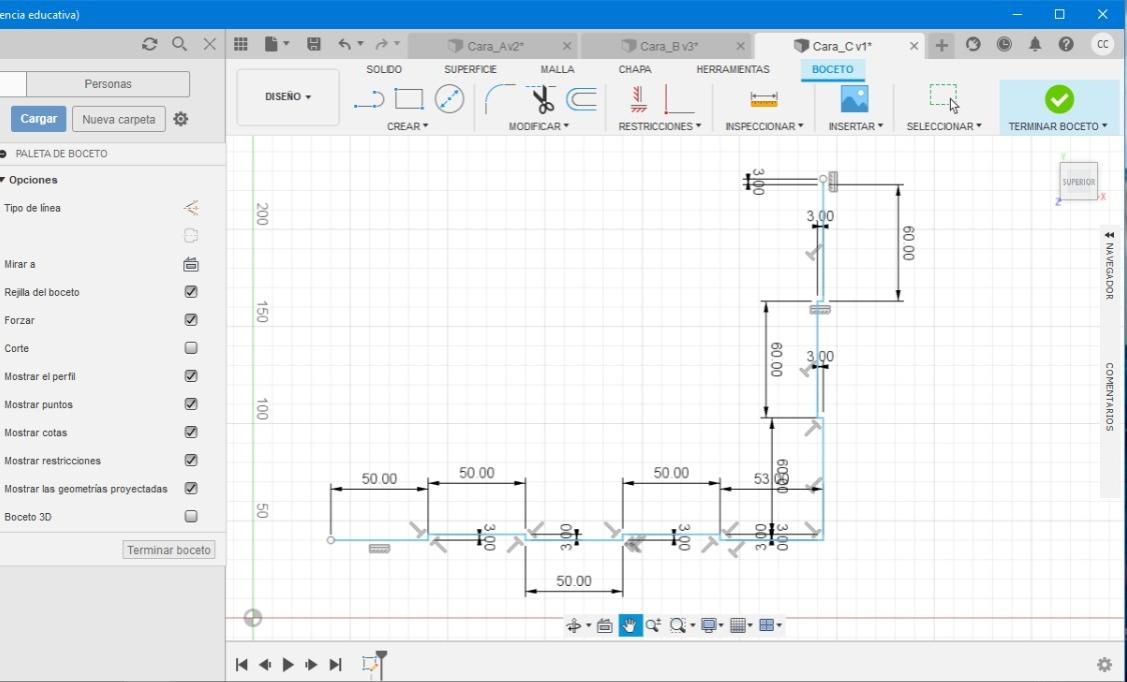
Task: Click the SUPERIOR view cube face
Action: tap(1078, 182)
